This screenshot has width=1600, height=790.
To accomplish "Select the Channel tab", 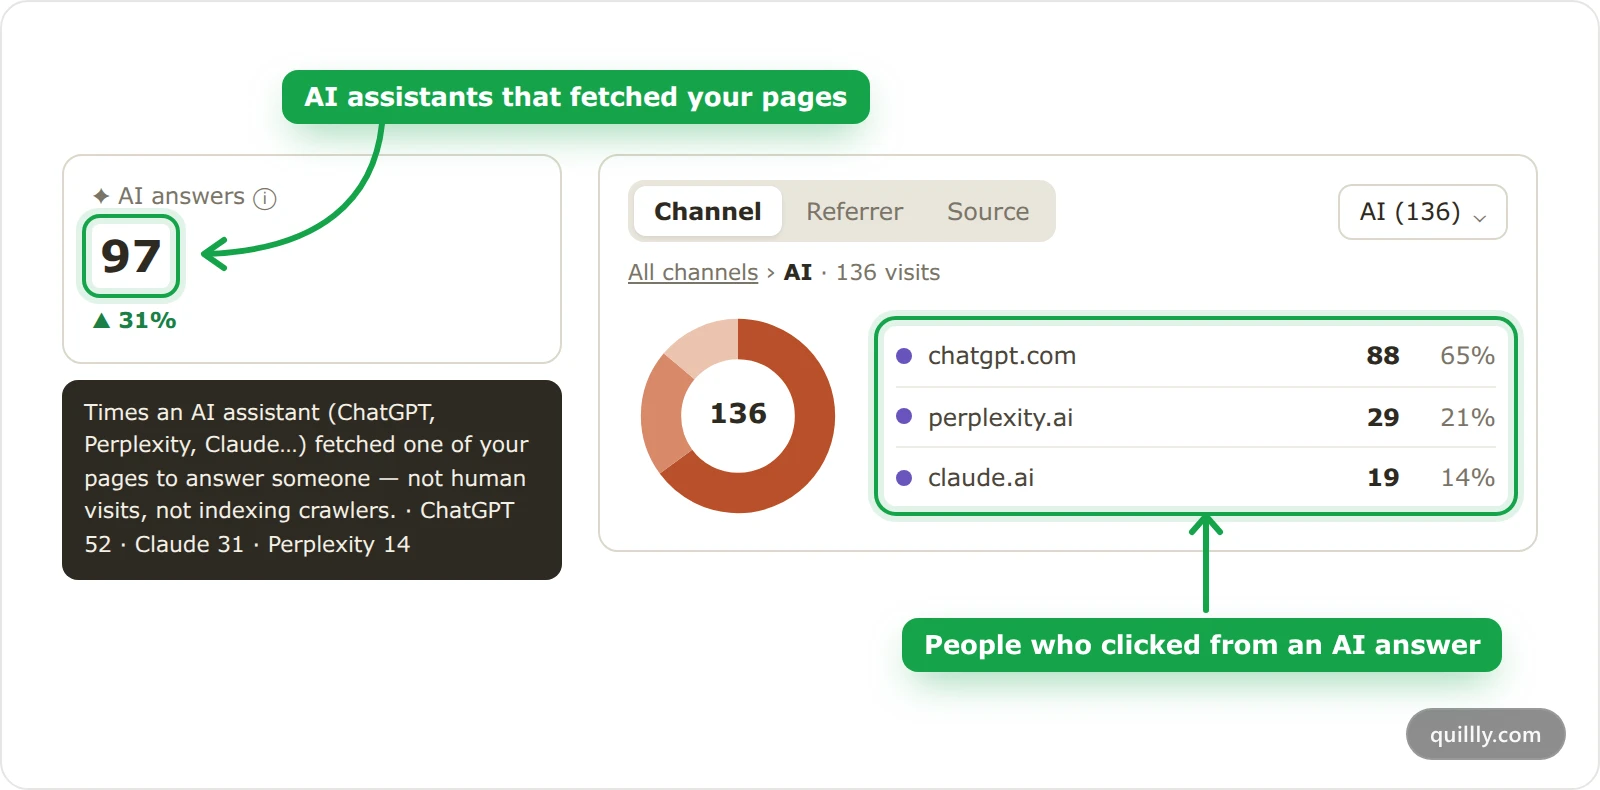I will pos(708,211).
